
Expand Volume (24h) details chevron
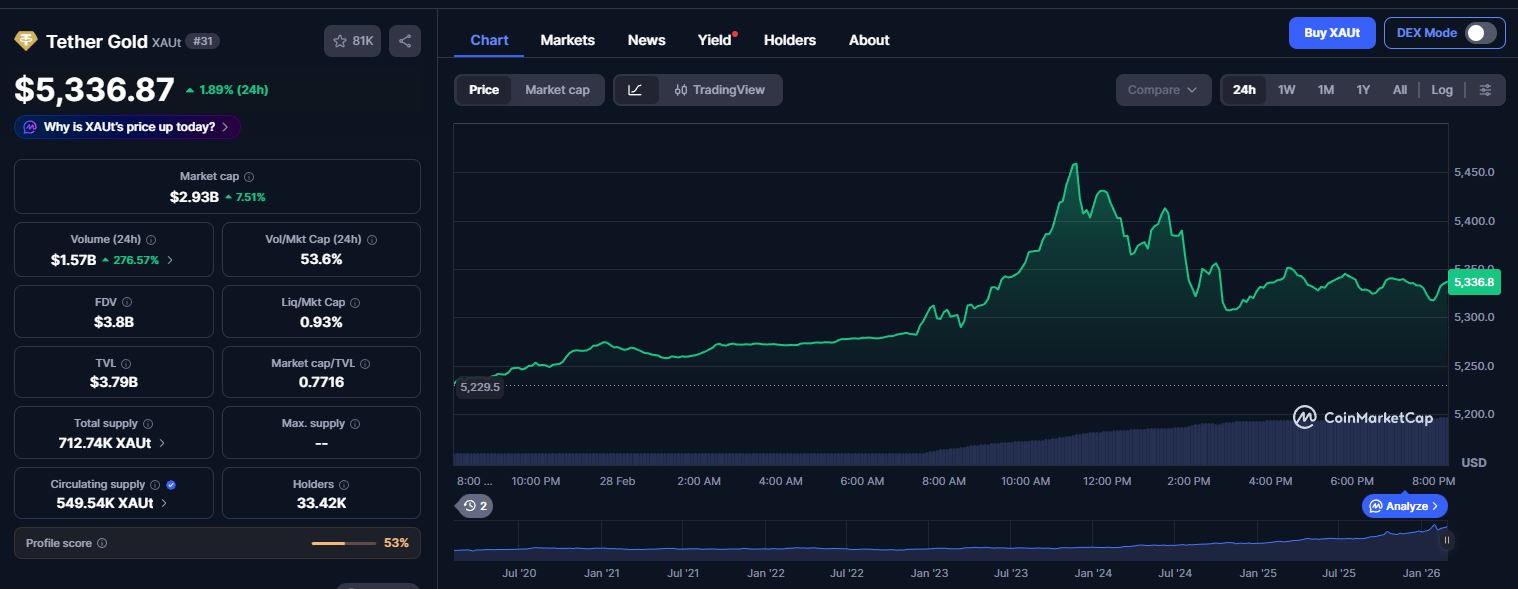click(x=170, y=260)
